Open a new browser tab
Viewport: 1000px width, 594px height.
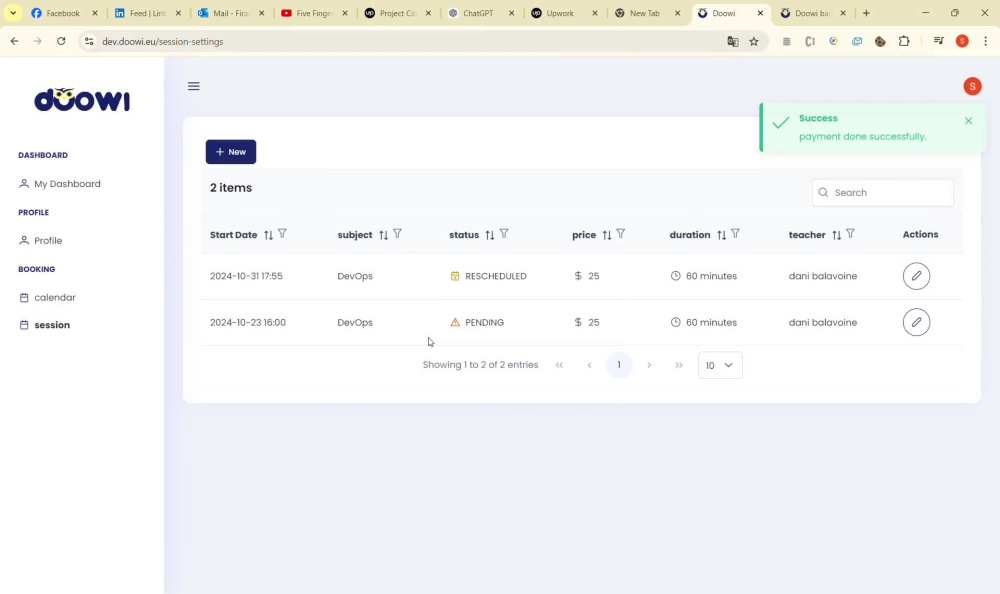coord(866,13)
